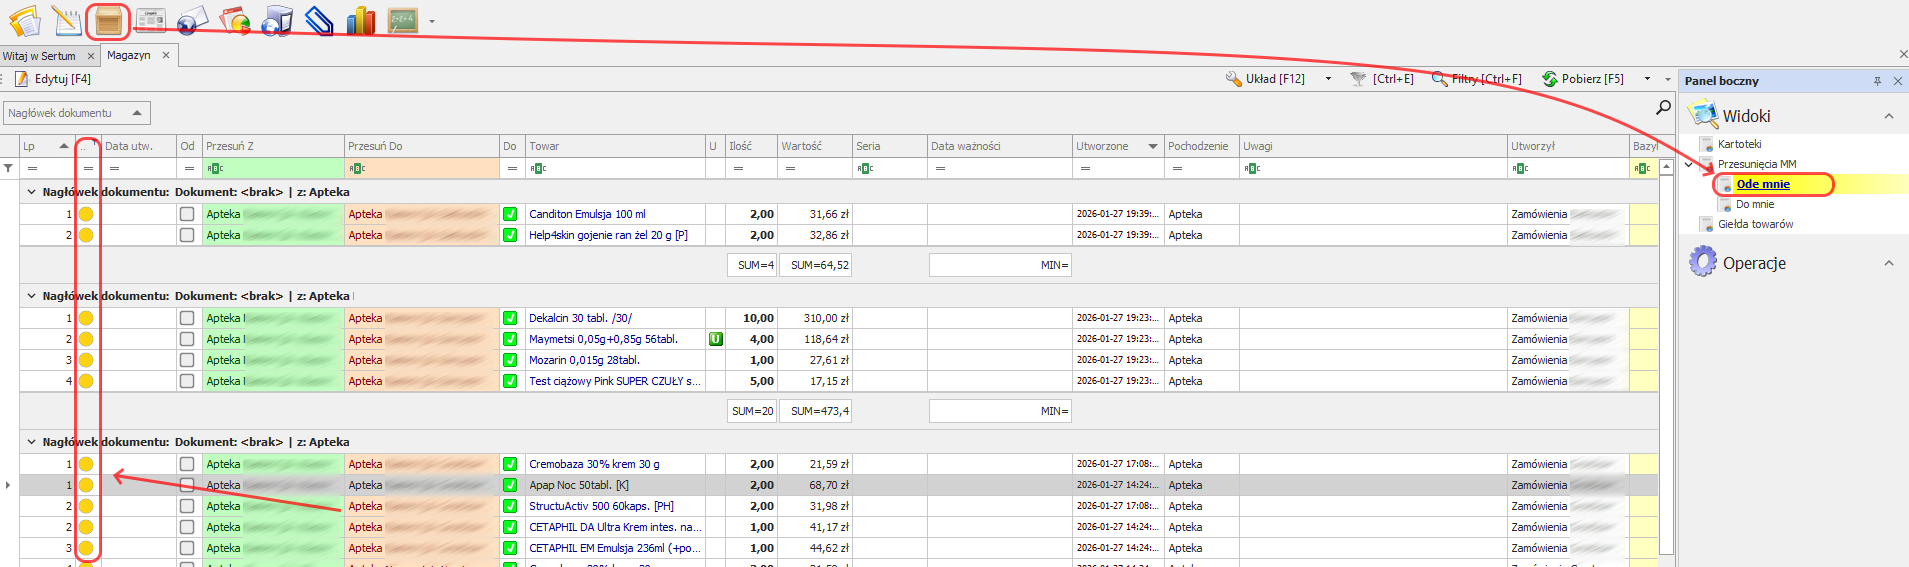Tick the Od checkbox for Canditon Emulsja row
This screenshot has height=567, width=1909.
(x=187, y=214)
